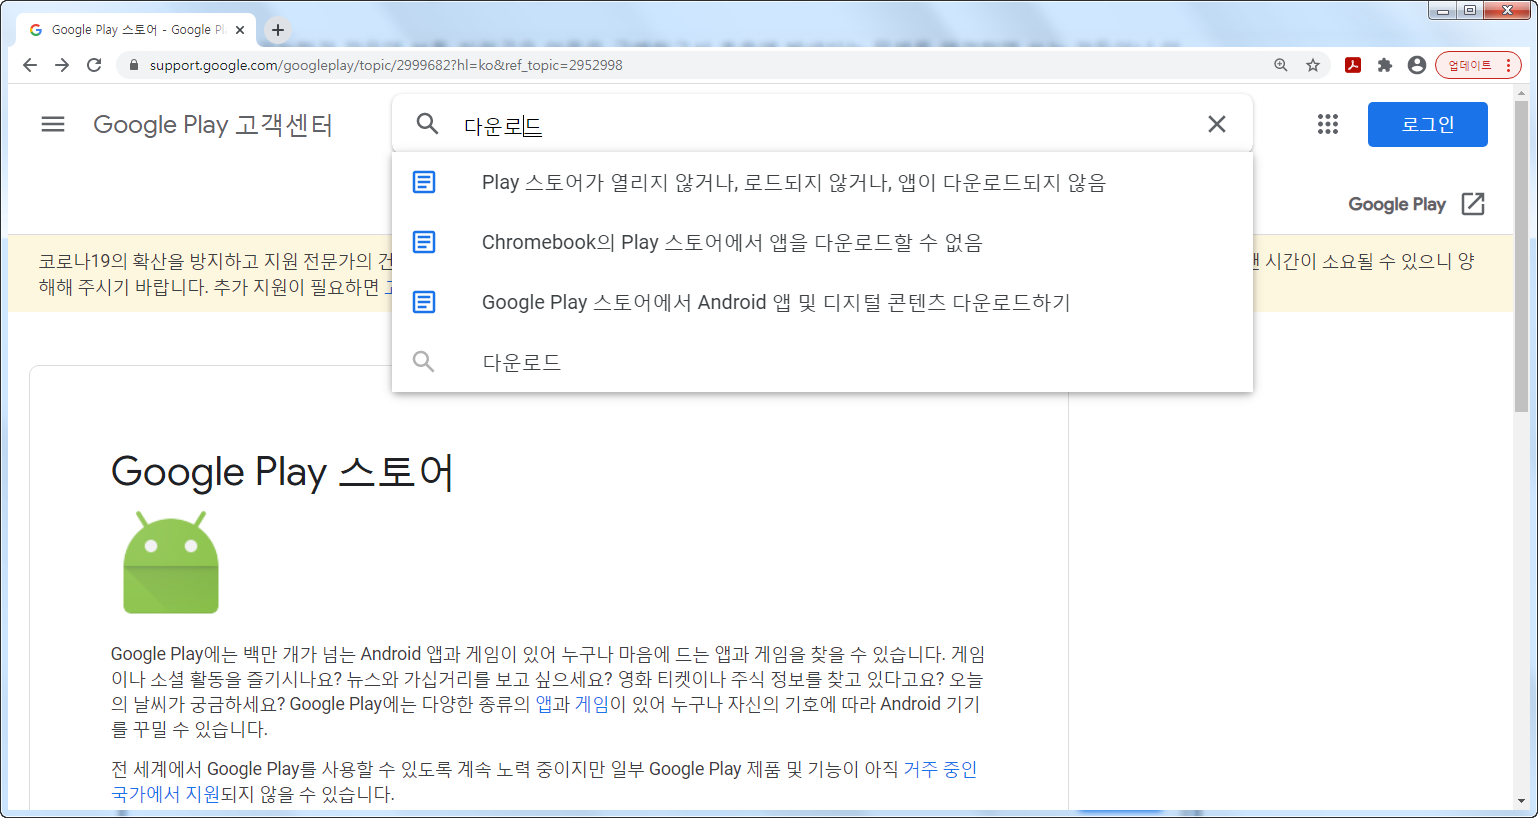The image size is (1538, 818).
Task: Open the extensions puzzle menu
Action: point(1385,65)
